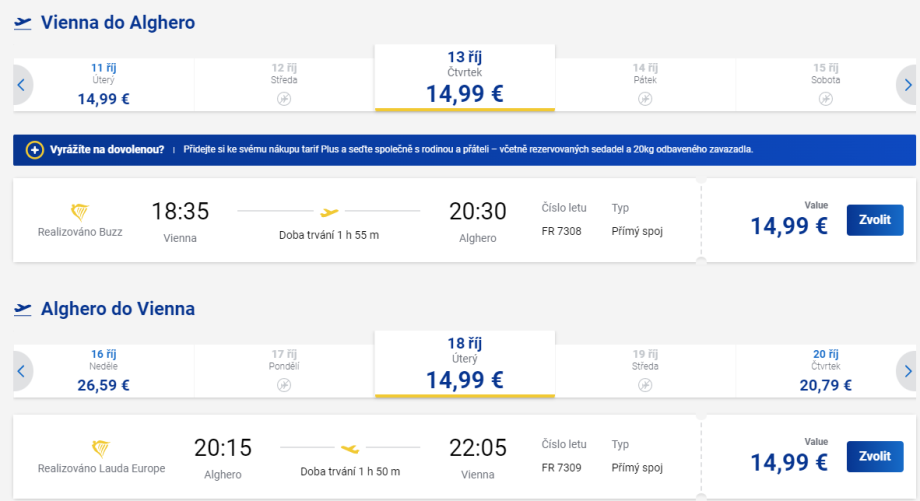Click the no-flight icon under 12 říj Středa
This screenshot has width=920, height=501.
pos(284,99)
